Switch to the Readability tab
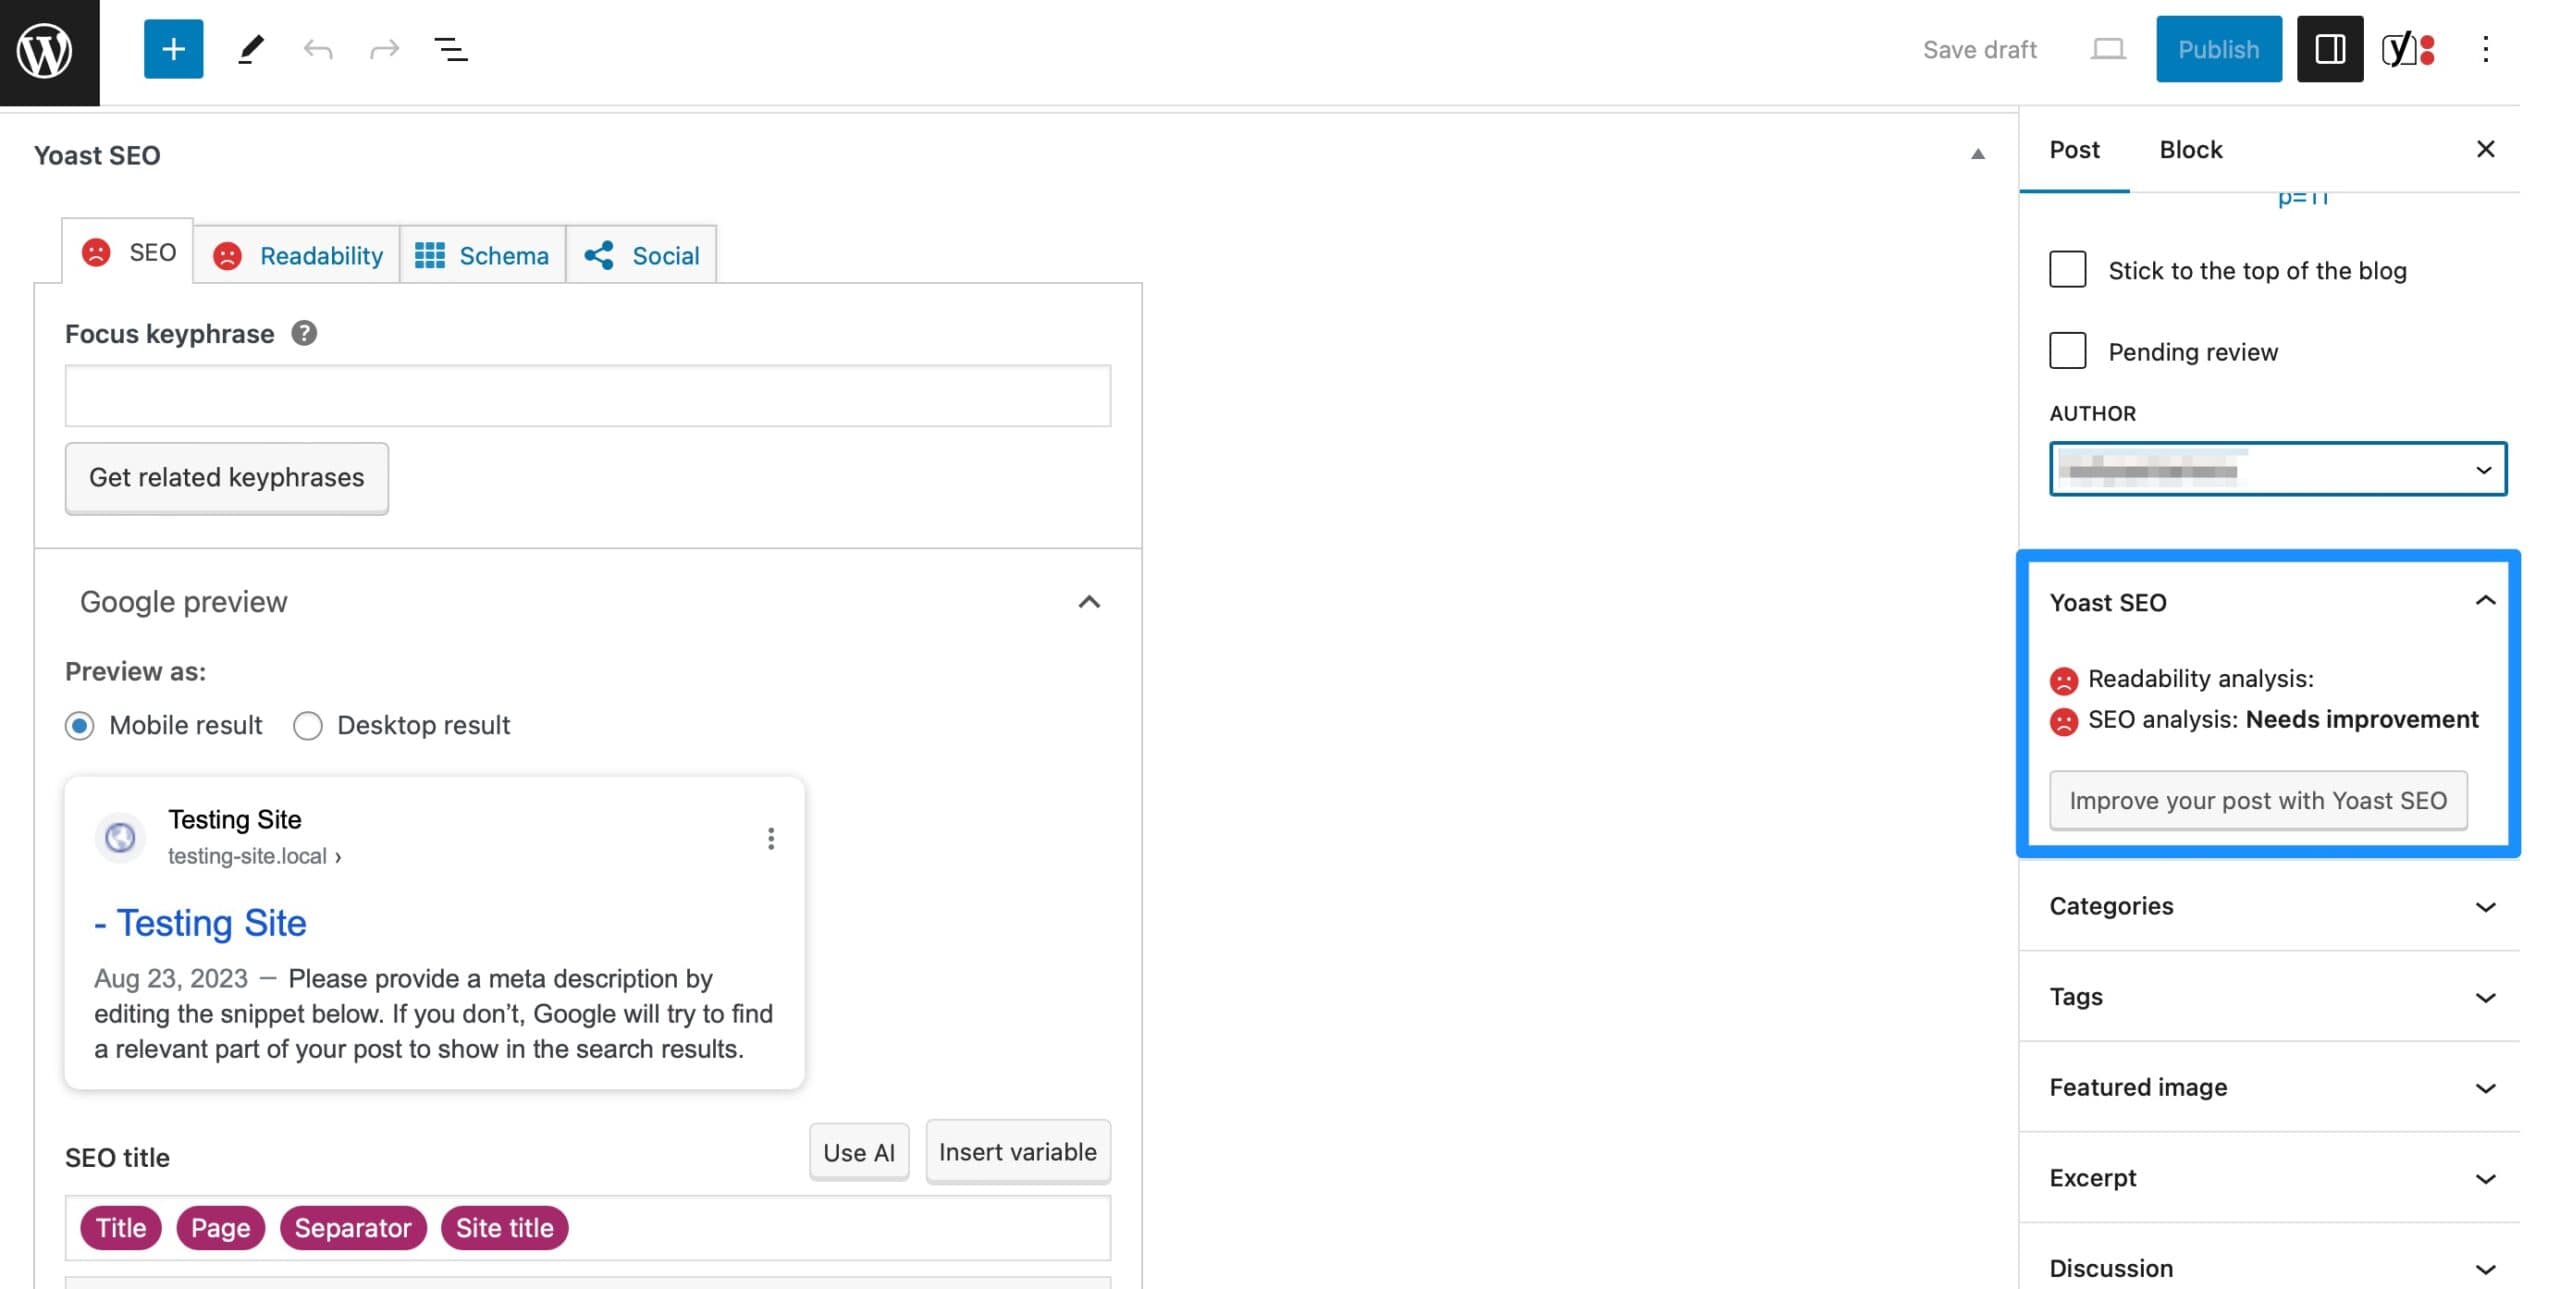Image resolution: width=2560 pixels, height=1289 pixels. tap(297, 255)
